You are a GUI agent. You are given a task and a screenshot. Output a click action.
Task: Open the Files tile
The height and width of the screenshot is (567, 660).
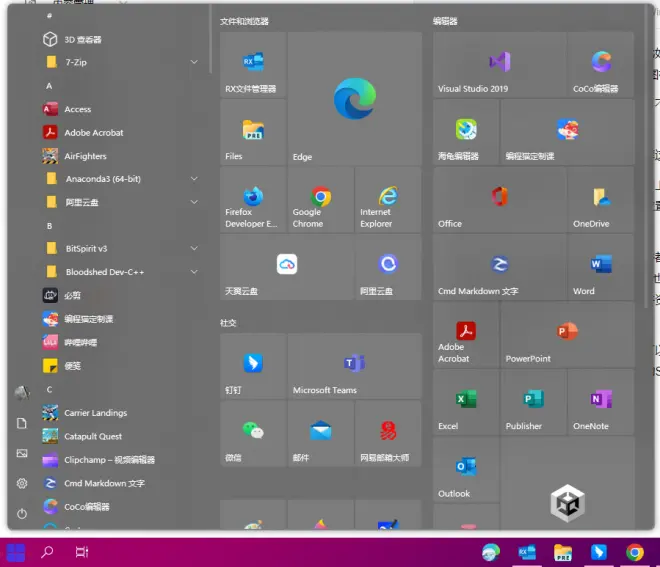(253, 132)
